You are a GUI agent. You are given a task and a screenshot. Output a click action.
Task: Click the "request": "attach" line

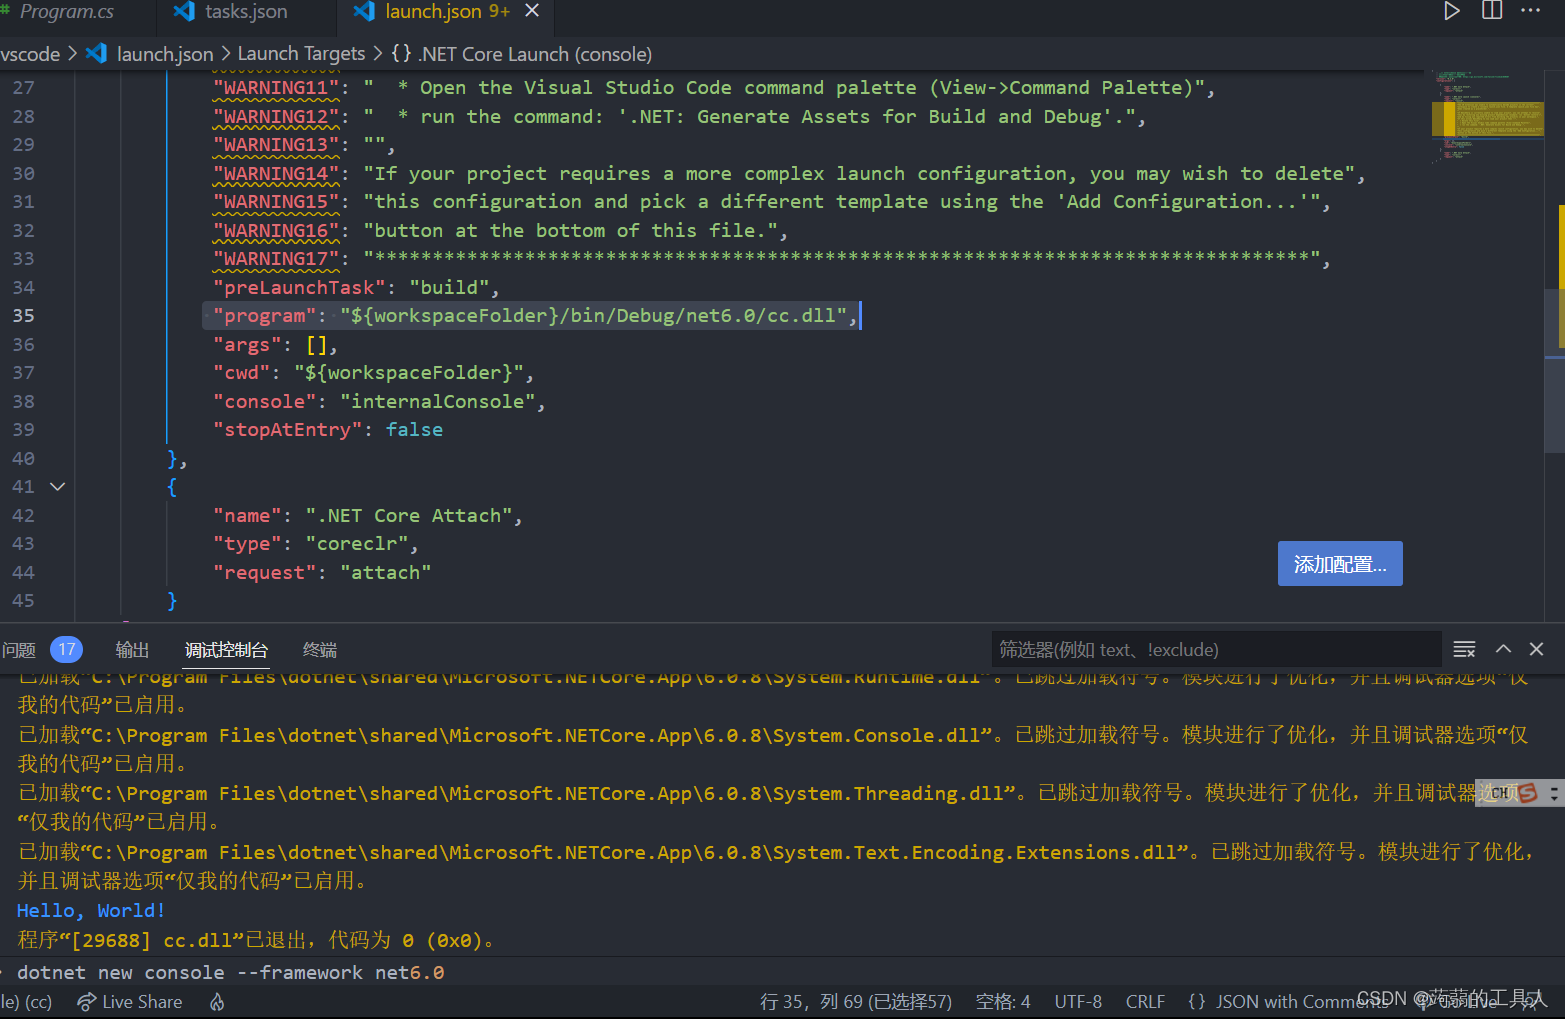point(322,573)
